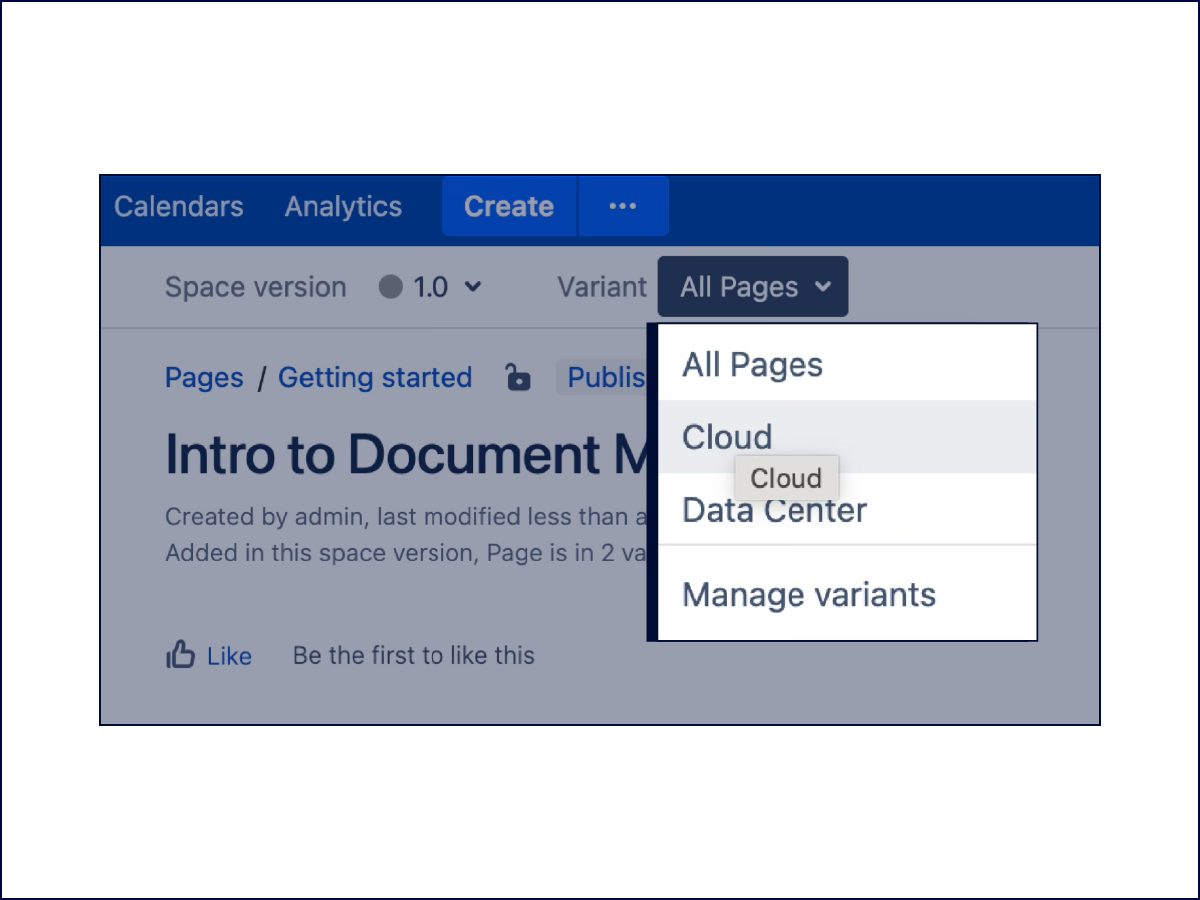
Task: Choose the Cloud variant option
Action: (x=847, y=437)
